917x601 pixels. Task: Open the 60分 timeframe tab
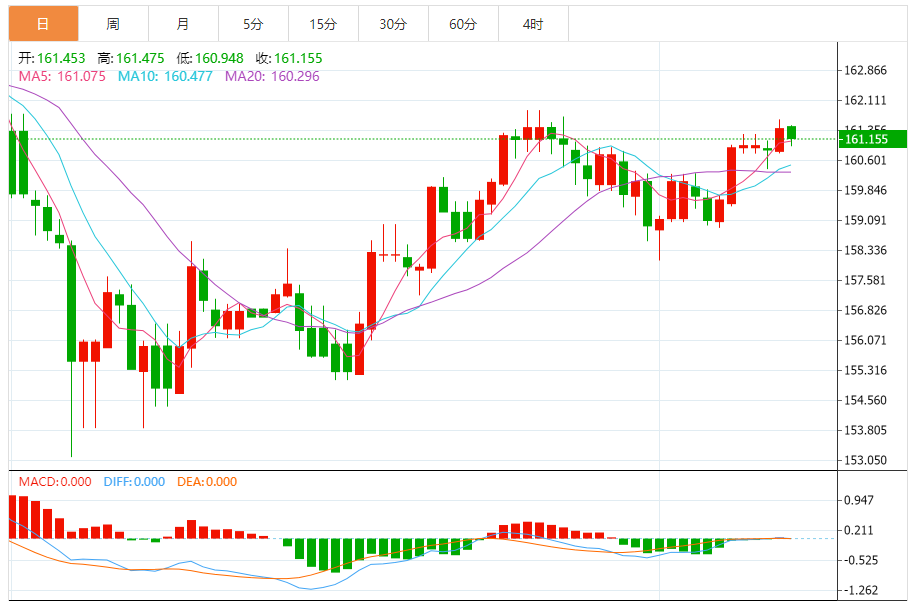coord(463,24)
